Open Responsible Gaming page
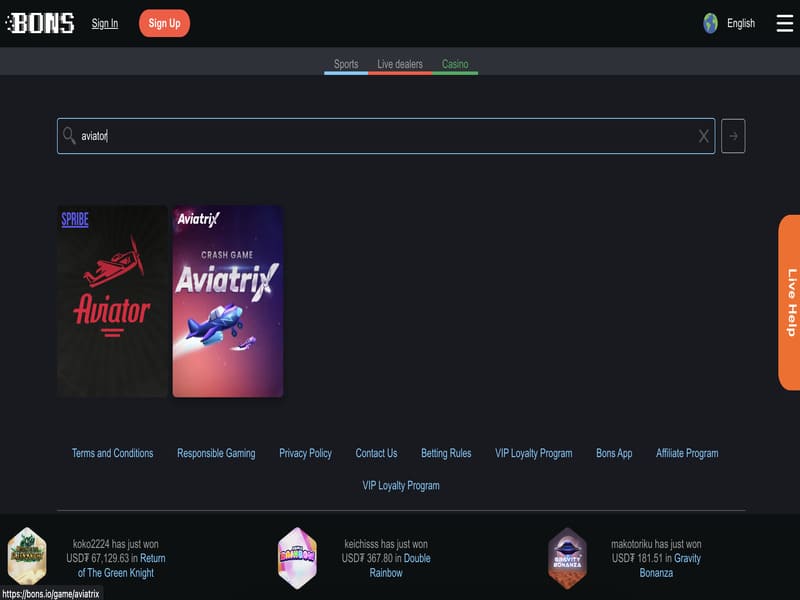Image resolution: width=800 pixels, height=600 pixels. tap(216, 453)
